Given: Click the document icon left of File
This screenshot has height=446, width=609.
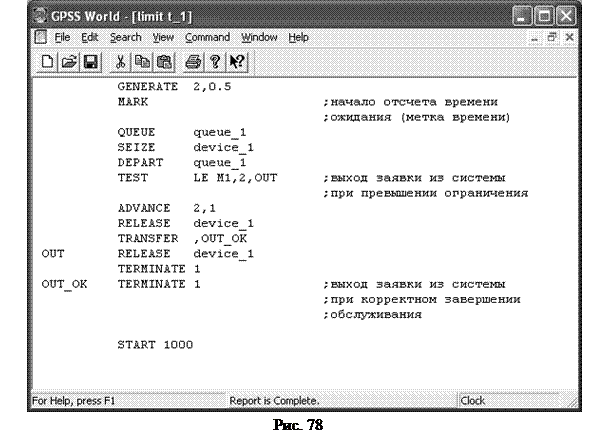Looking at the screenshot, I should [40, 37].
